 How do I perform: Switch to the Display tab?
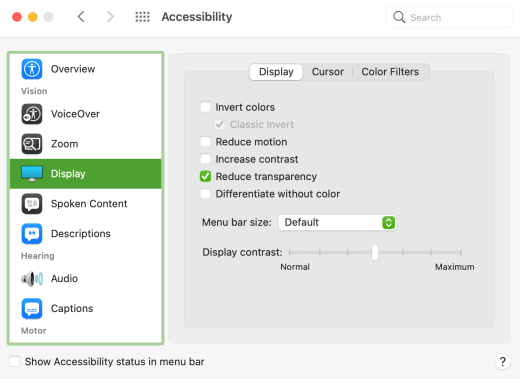pos(276,72)
